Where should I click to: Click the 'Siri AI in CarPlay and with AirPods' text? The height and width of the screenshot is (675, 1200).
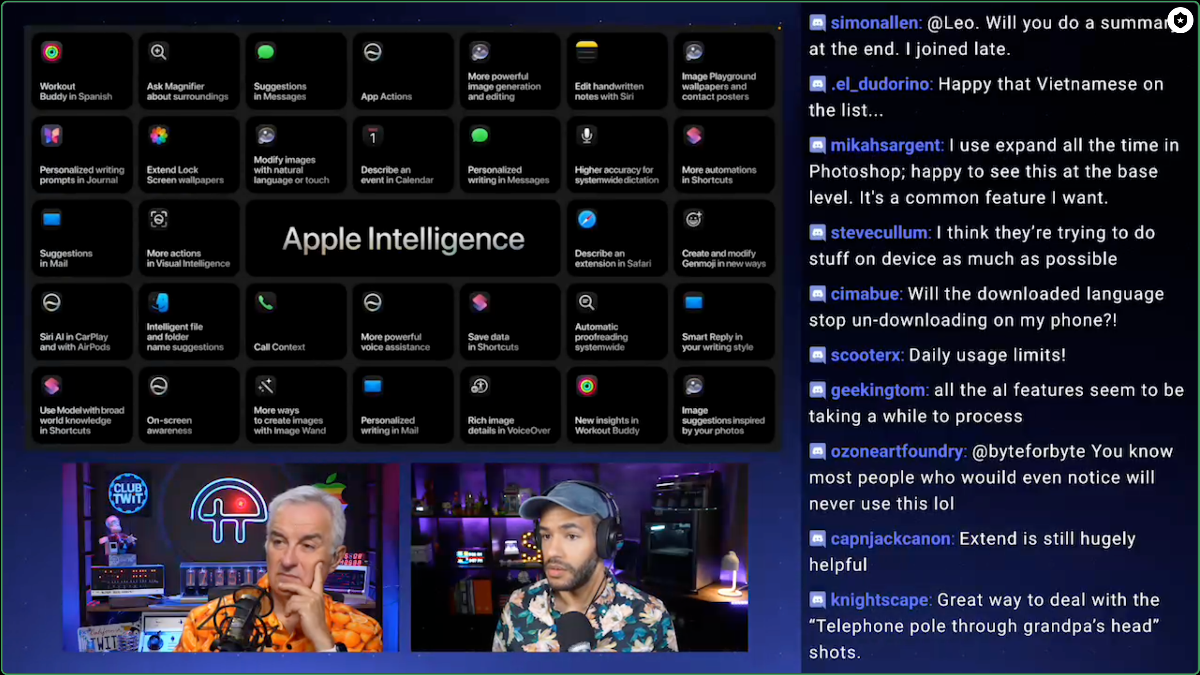coord(75,342)
